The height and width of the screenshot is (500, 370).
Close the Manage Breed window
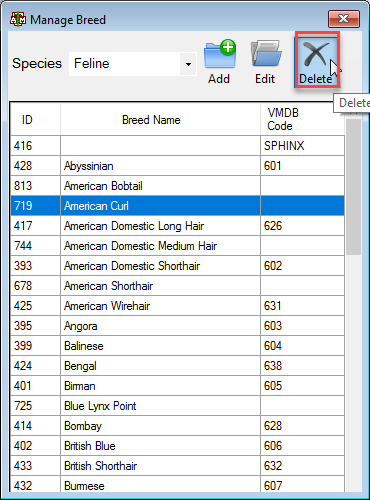[x=344, y=19]
